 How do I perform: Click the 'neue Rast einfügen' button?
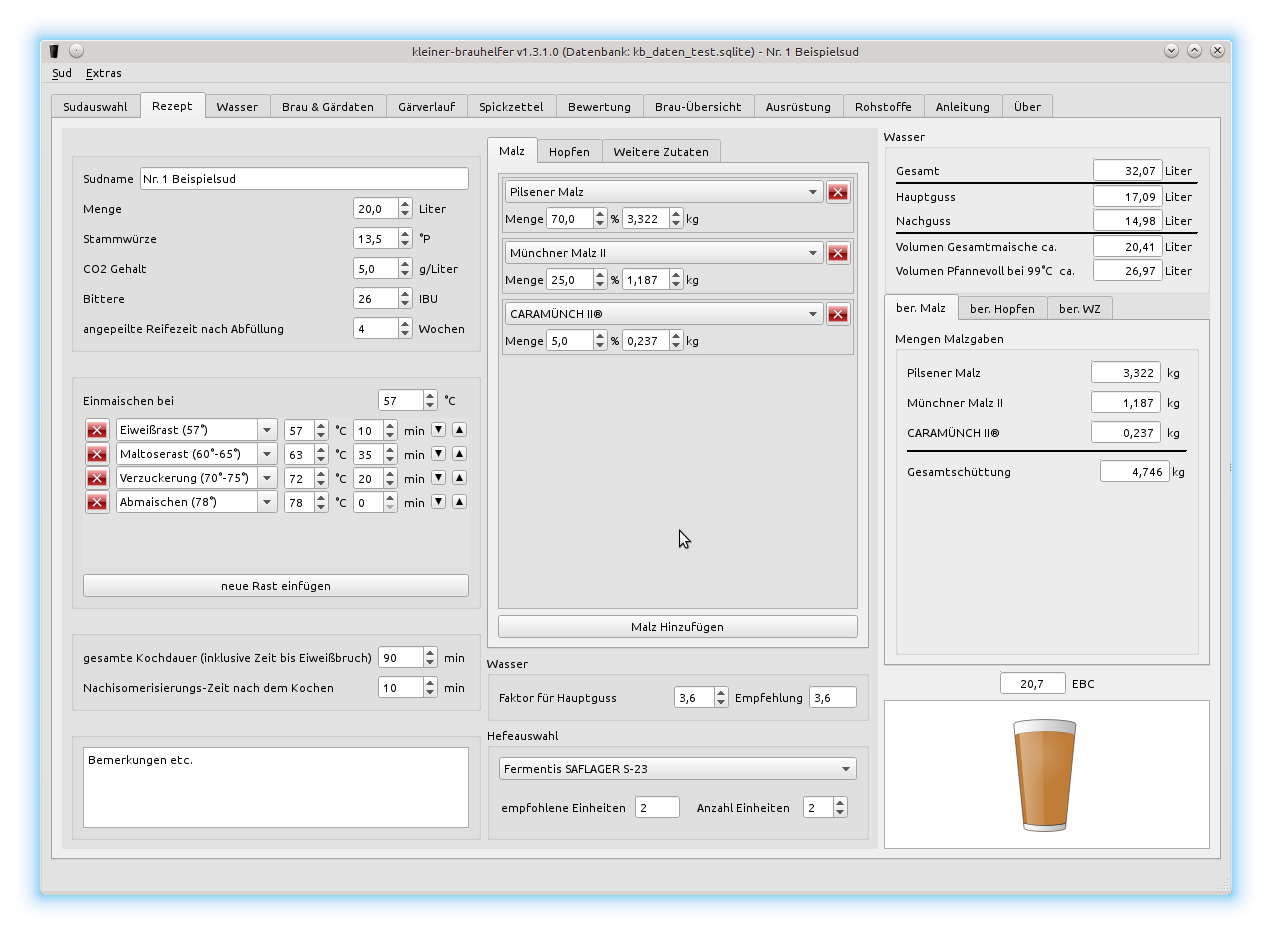tap(275, 586)
